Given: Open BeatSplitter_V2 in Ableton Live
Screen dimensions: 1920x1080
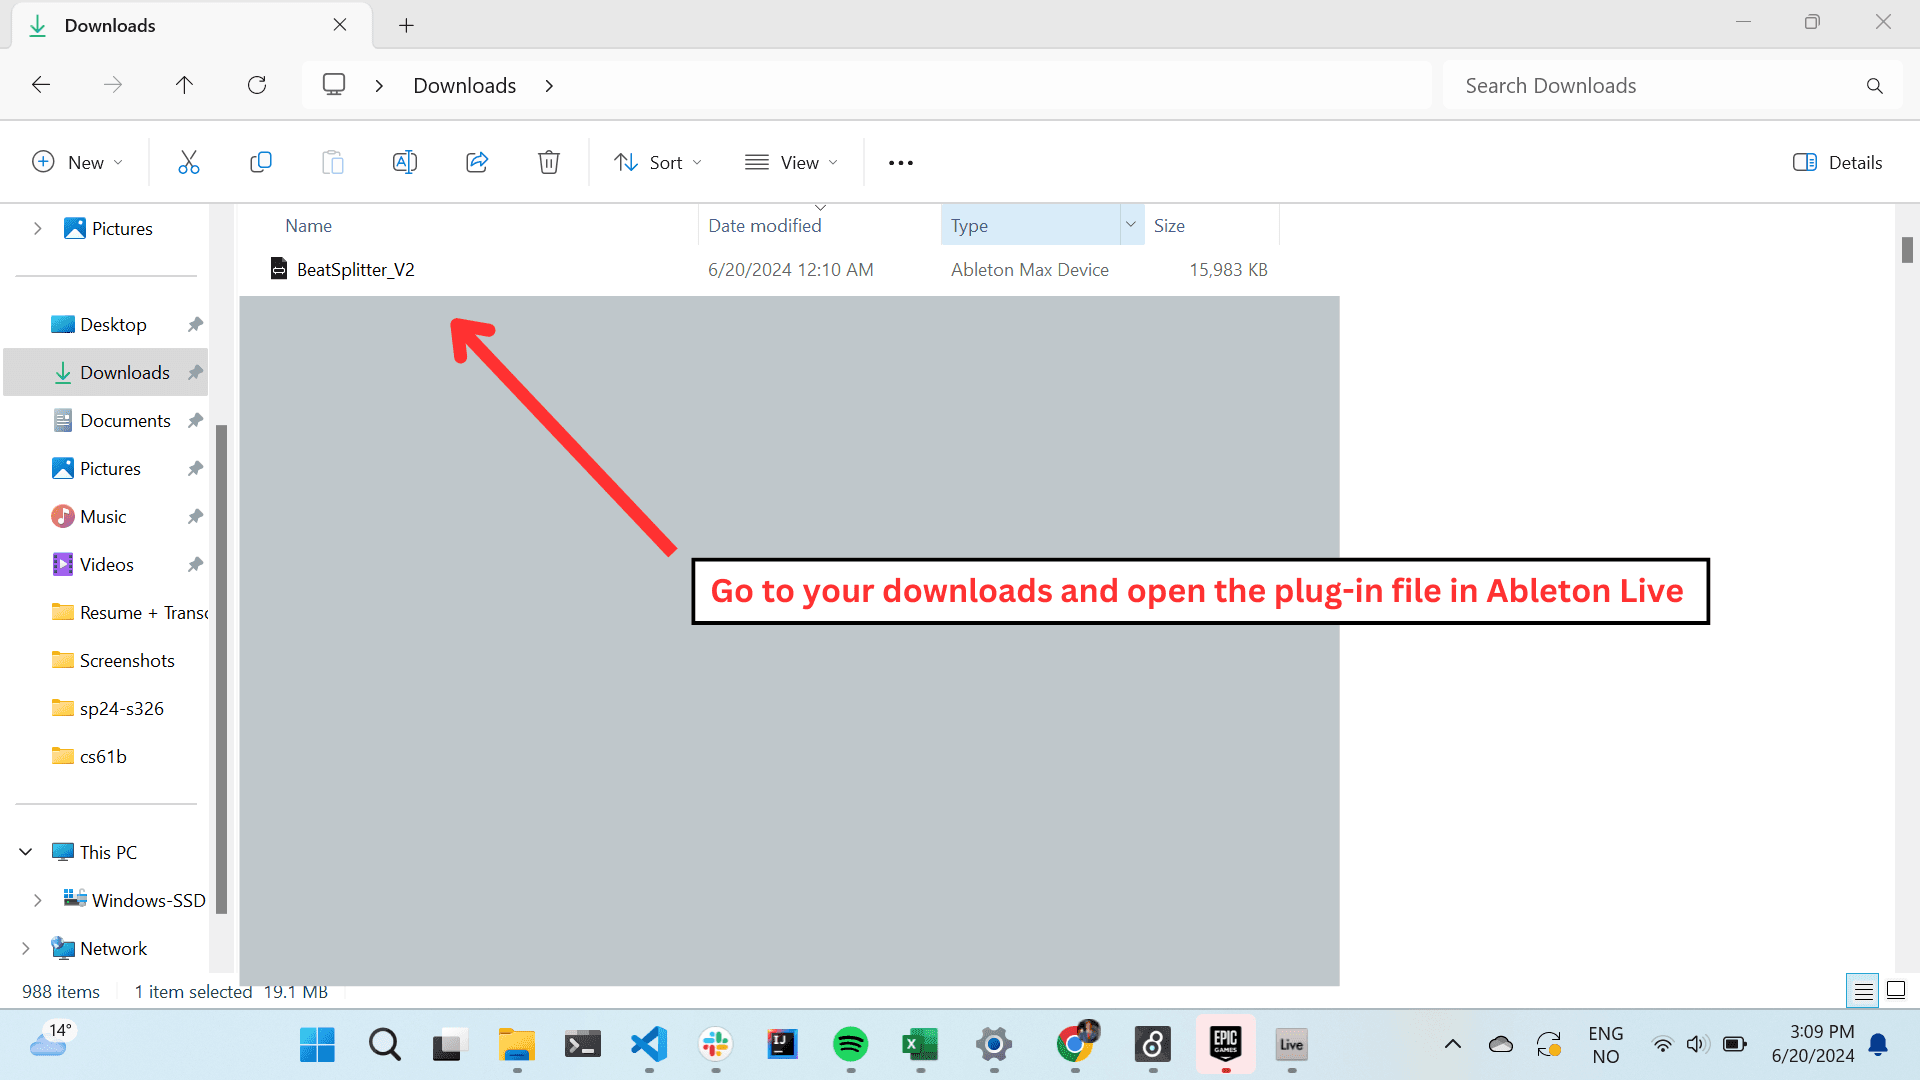Looking at the screenshot, I should (x=355, y=269).
